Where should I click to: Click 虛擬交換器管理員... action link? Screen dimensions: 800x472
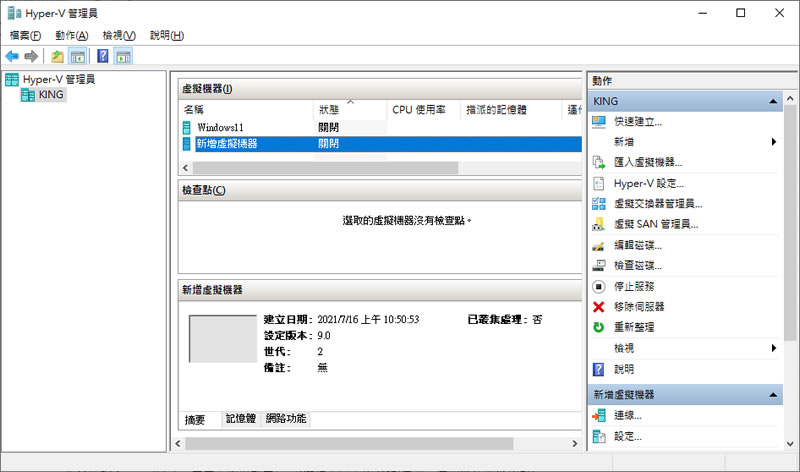658,204
